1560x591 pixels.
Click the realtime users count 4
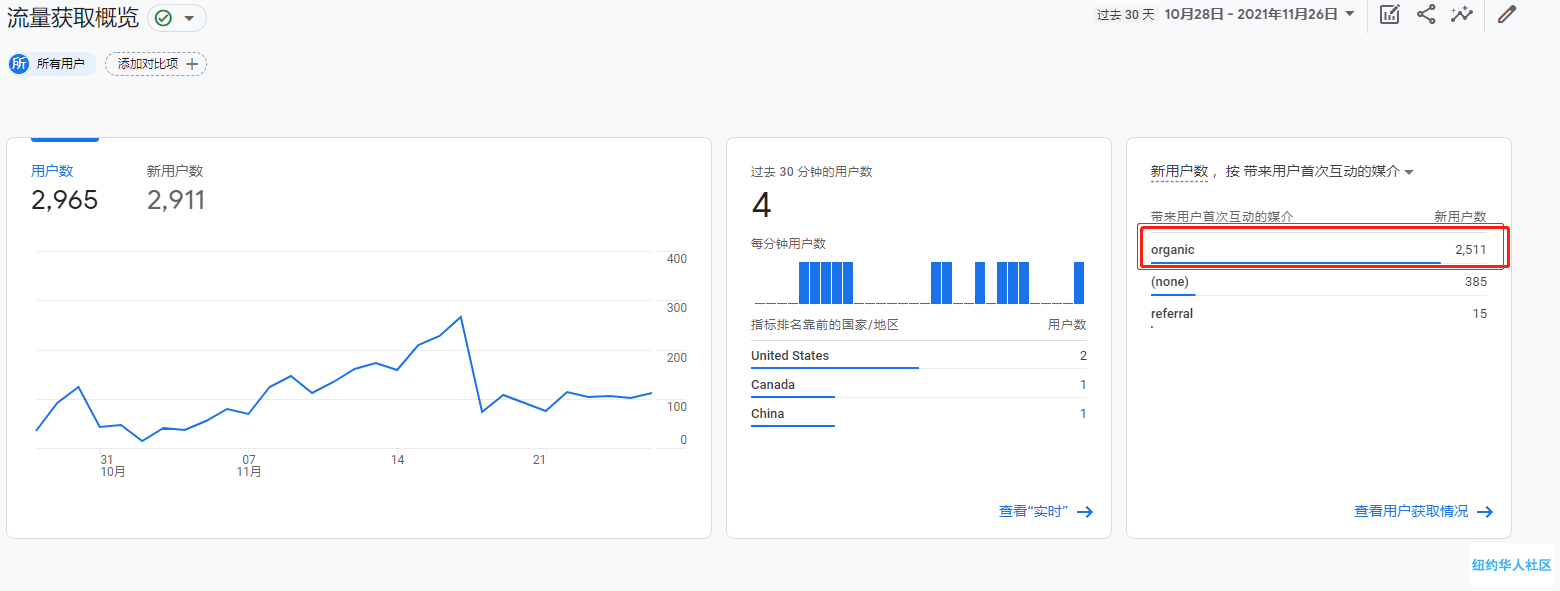point(761,206)
